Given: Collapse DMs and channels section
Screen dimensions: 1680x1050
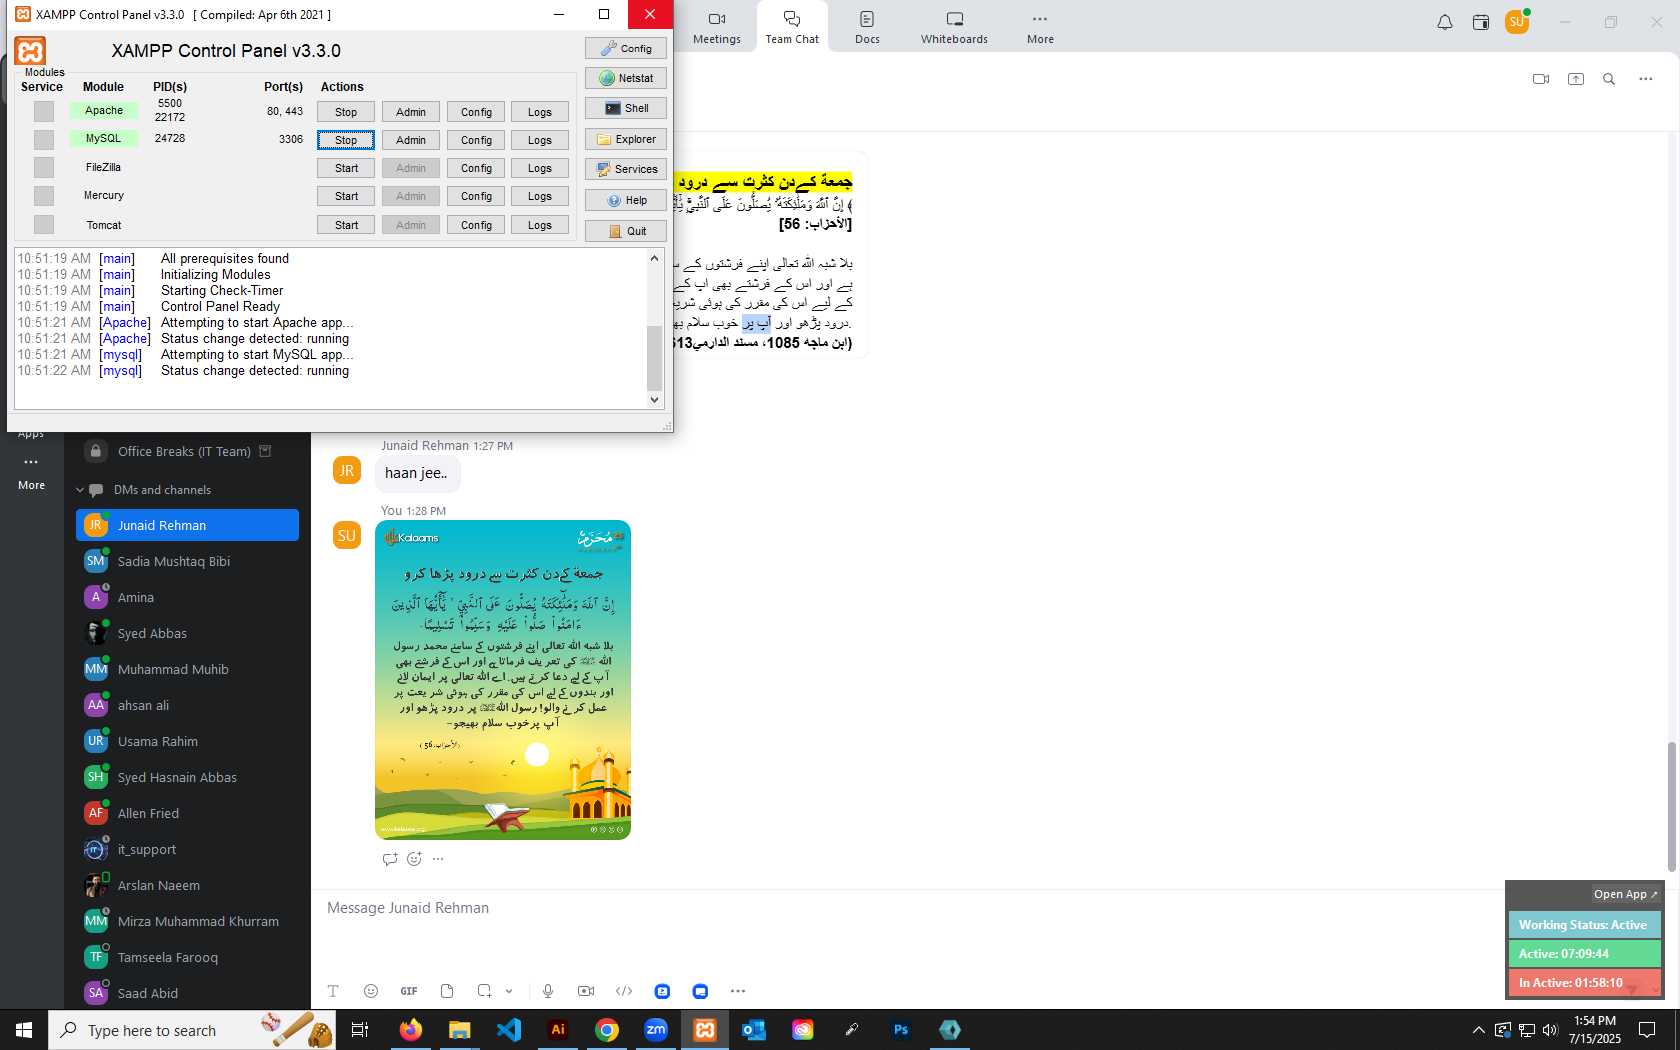Looking at the screenshot, I should tap(80, 490).
